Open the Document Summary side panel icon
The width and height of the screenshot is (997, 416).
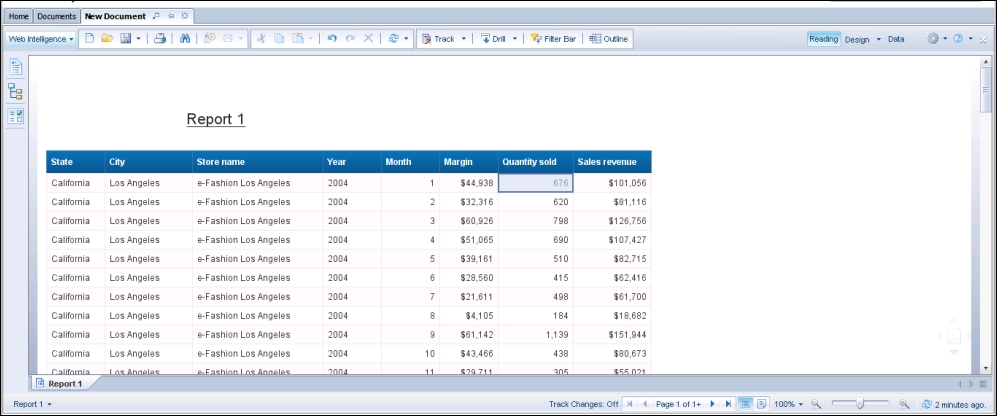pos(16,67)
